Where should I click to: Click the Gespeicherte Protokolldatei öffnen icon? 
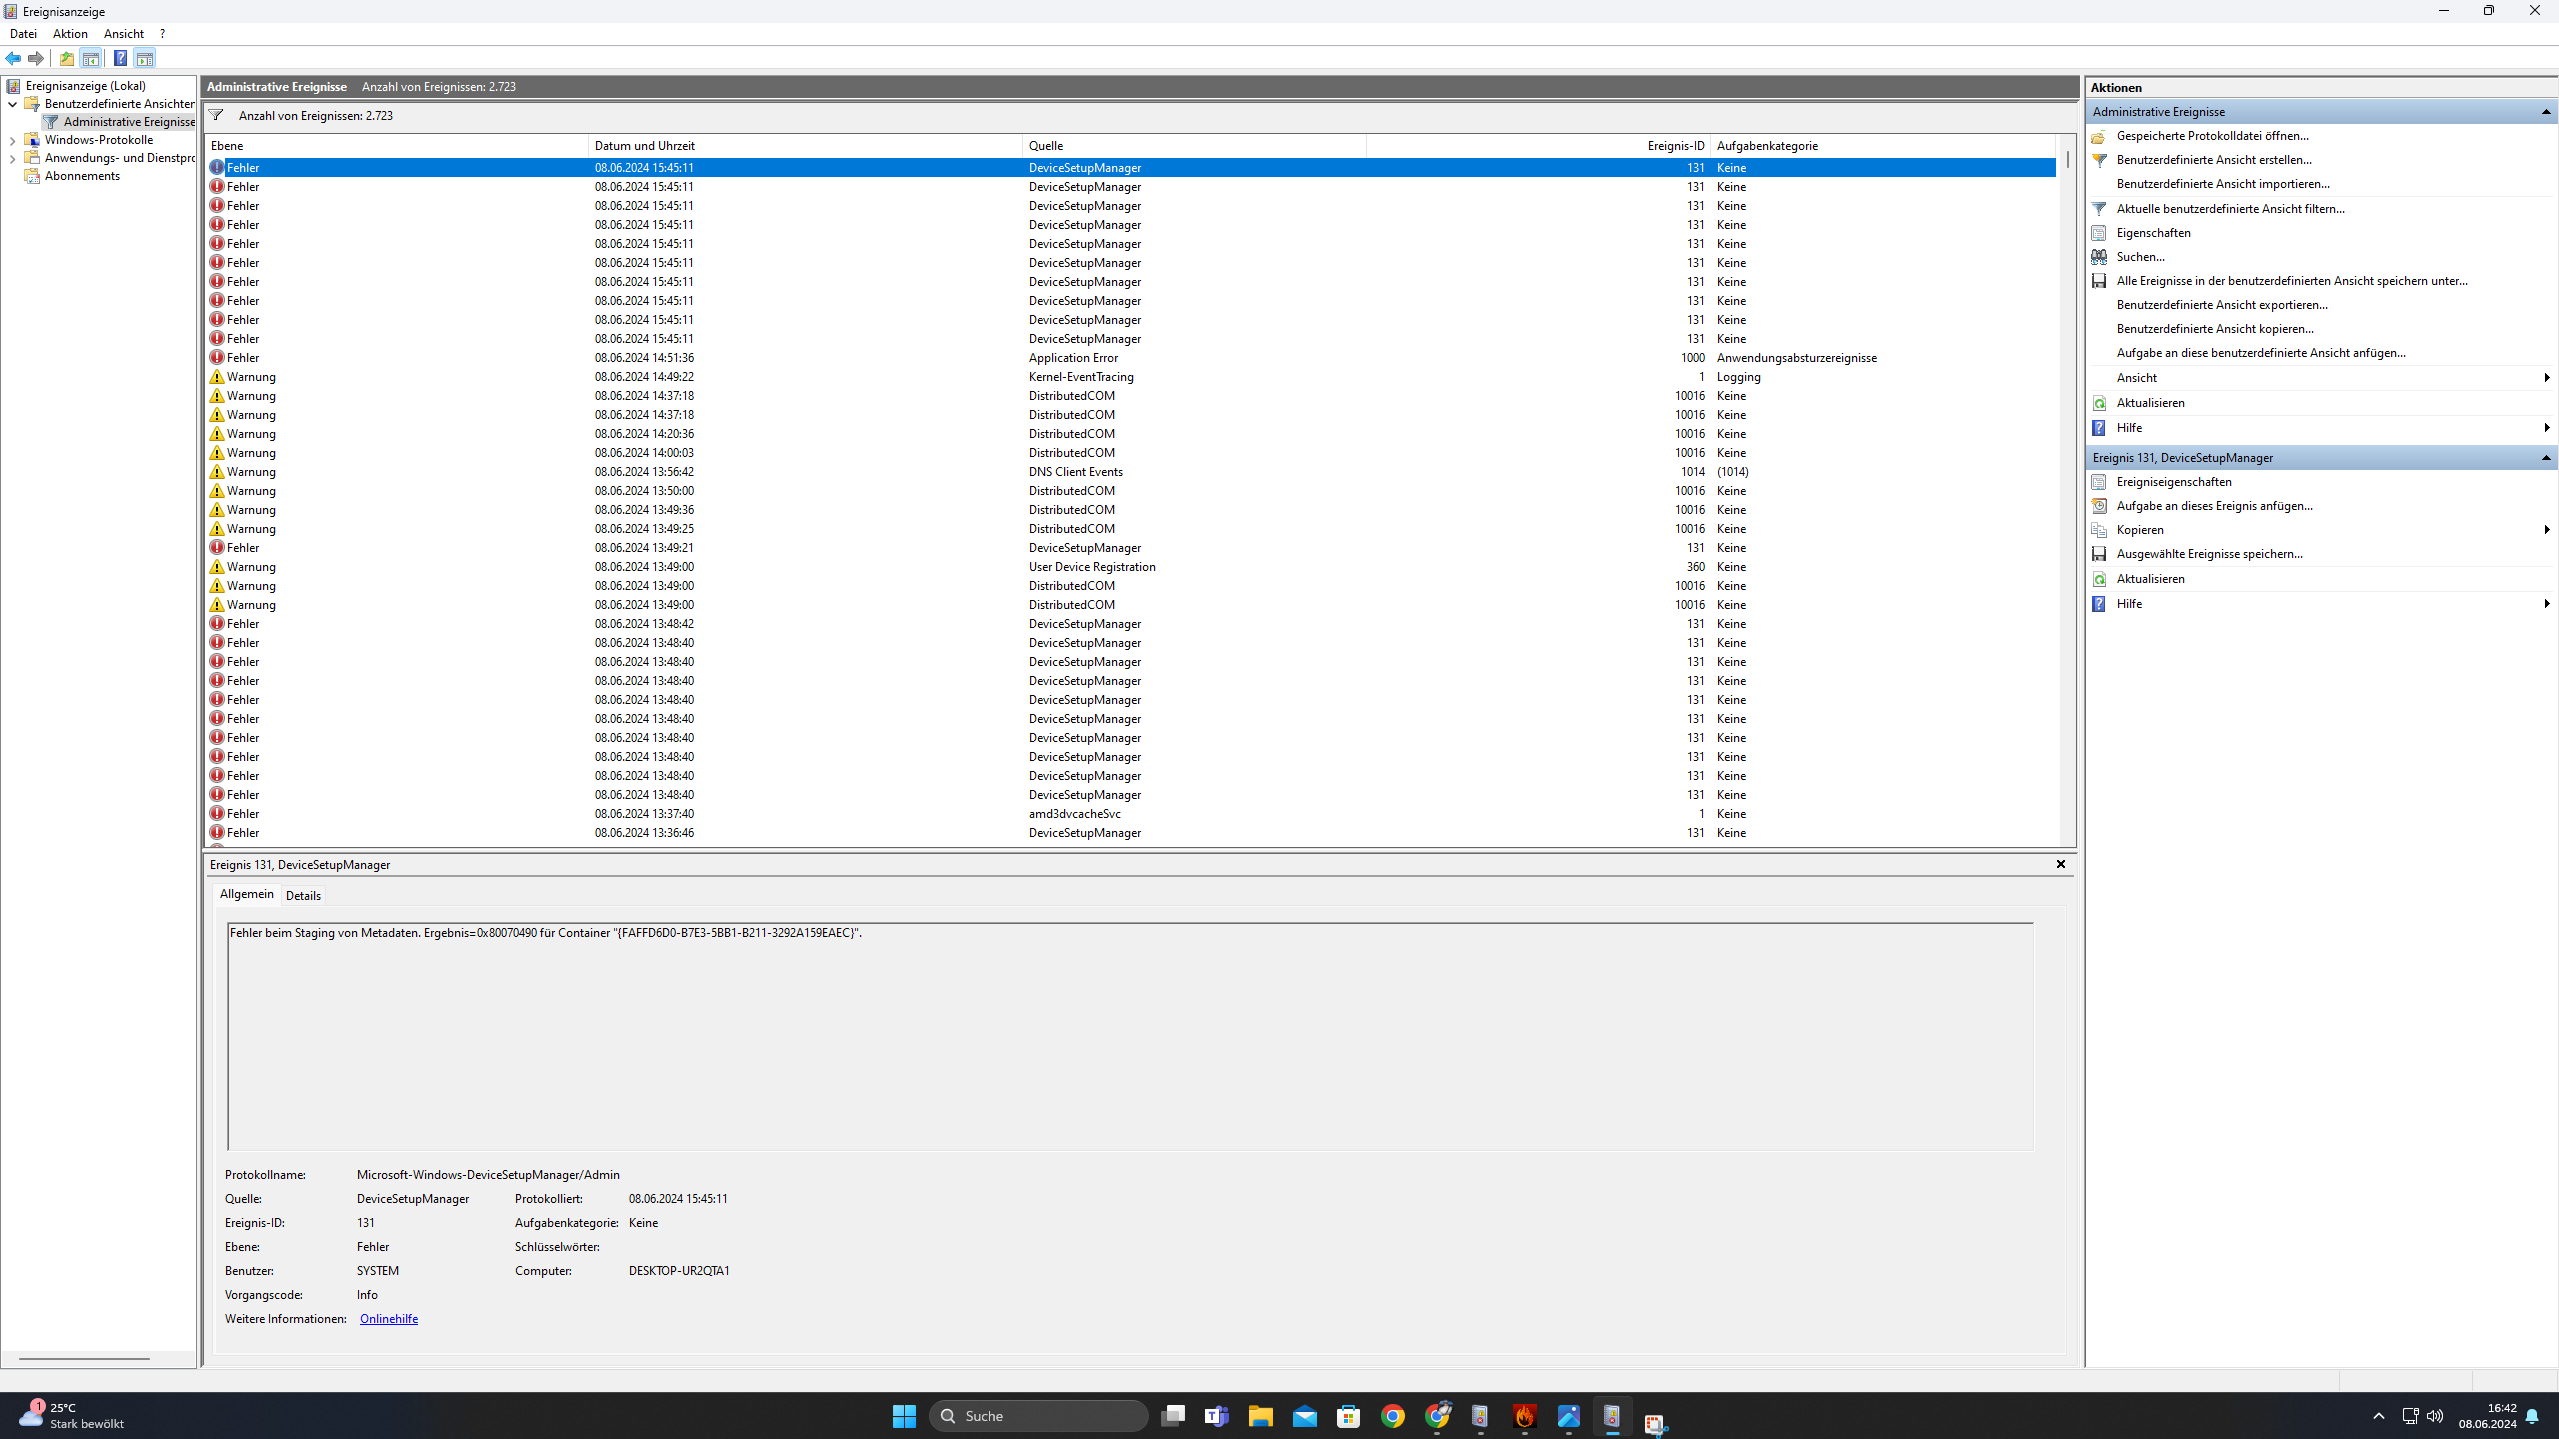[x=2099, y=136]
